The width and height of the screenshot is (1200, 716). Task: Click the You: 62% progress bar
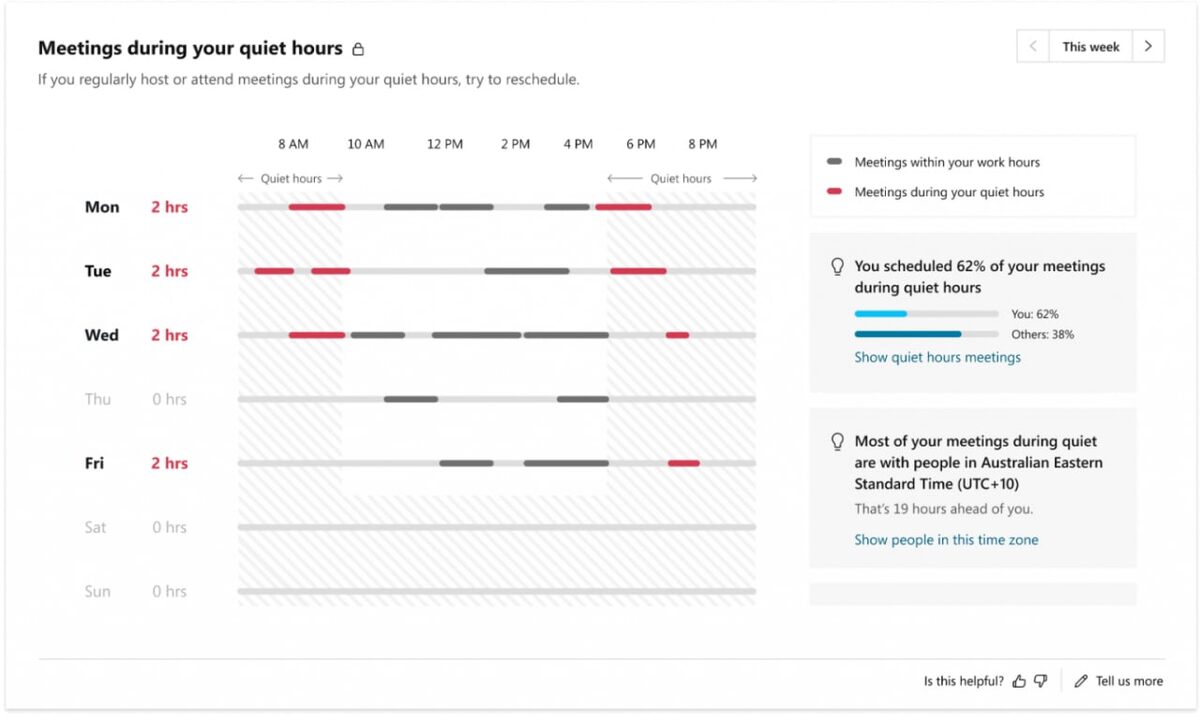coord(926,314)
